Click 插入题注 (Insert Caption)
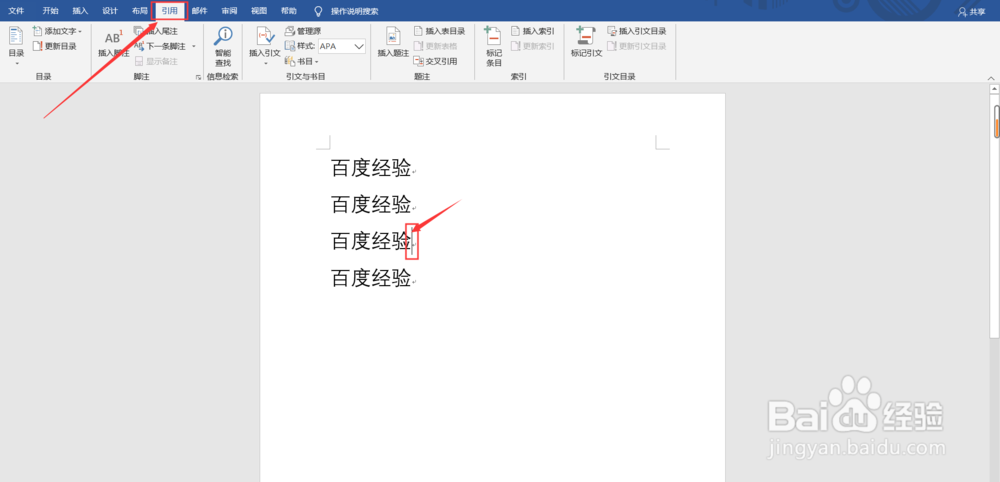Image resolution: width=1000 pixels, height=482 pixels. (x=393, y=43)
